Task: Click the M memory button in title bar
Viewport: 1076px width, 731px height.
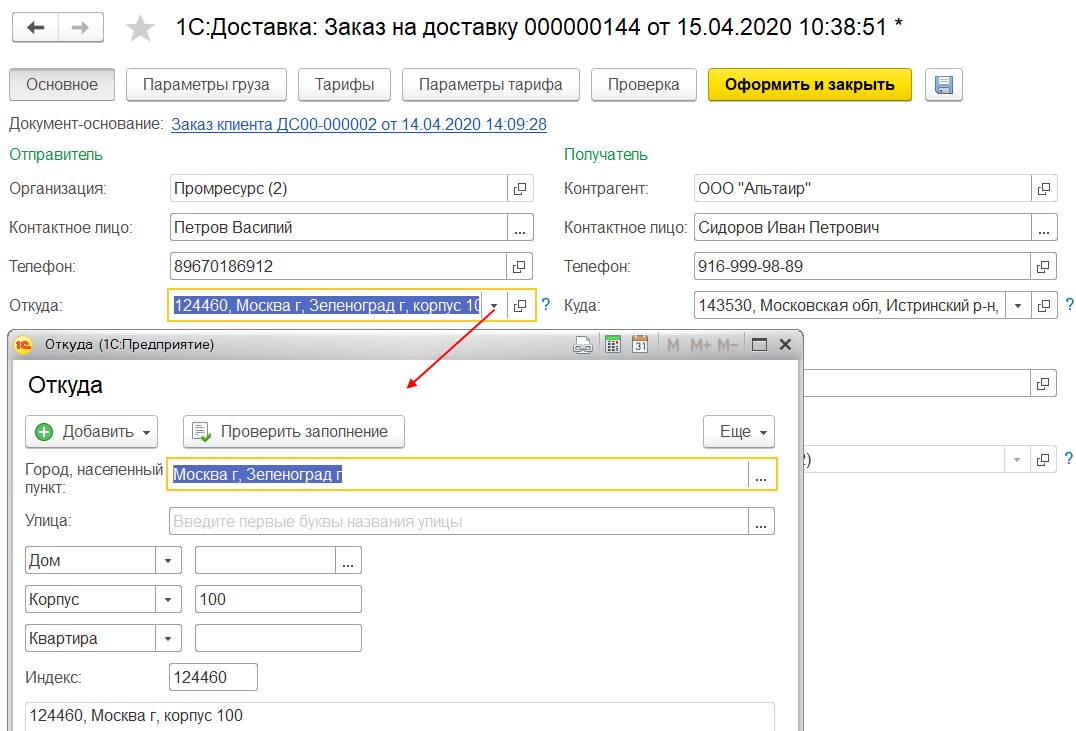Action: tap(673, 345)
